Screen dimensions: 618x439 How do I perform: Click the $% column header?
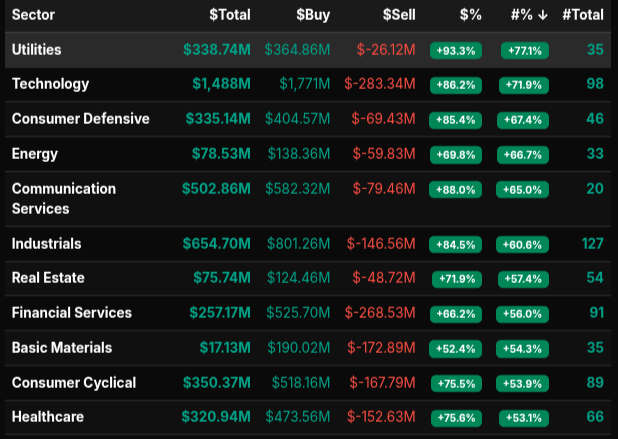click(x=470, y=15)
